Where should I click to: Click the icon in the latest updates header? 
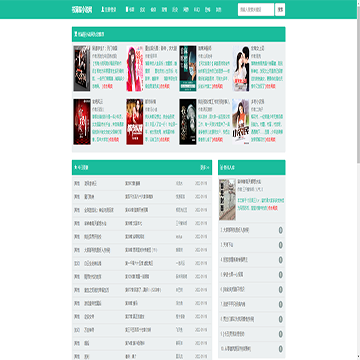click(x=76, y=167)
